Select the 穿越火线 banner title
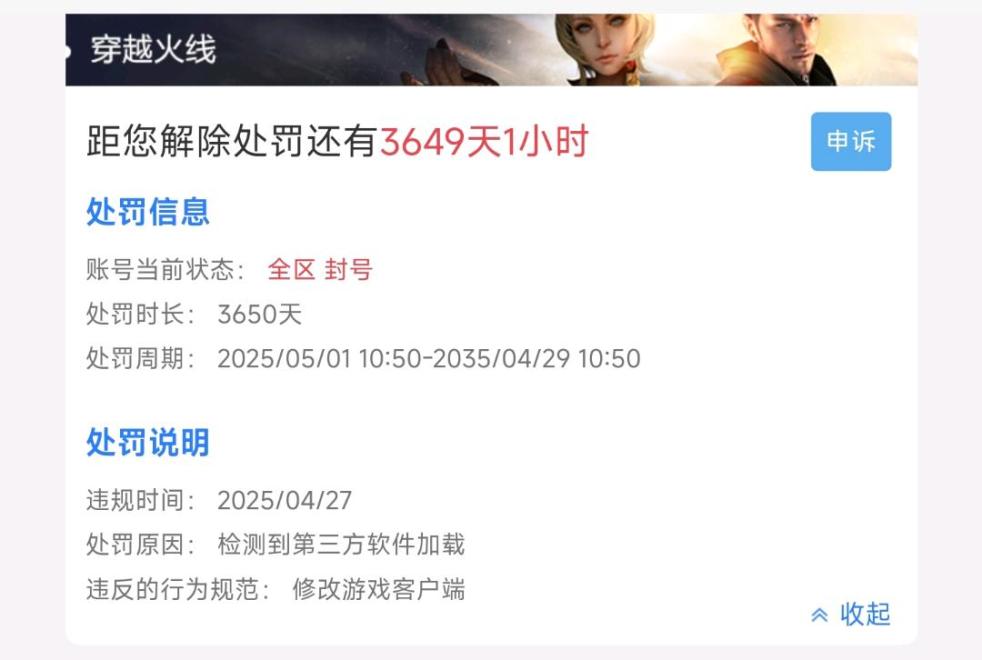The height and width of the screenshot is (660, 982). point(153,49)
